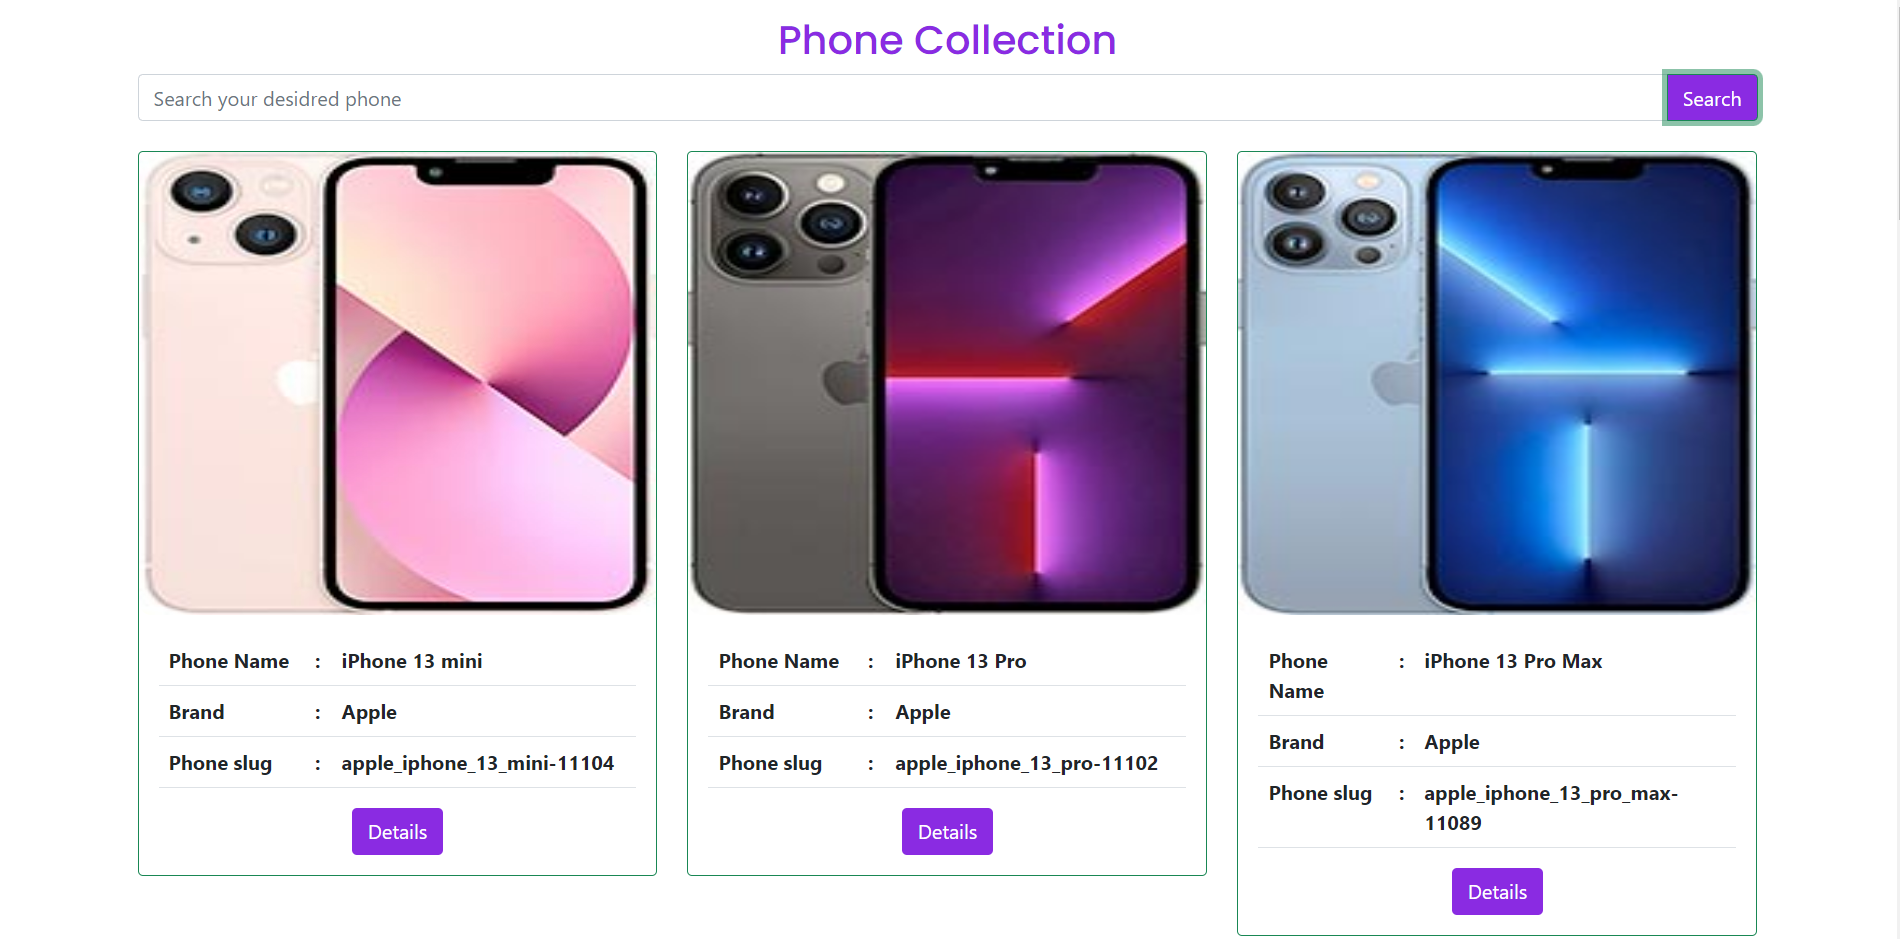Click the purple Search button
The width and height of the screenshot is (1900, 939).
(x=1711, y=98)
